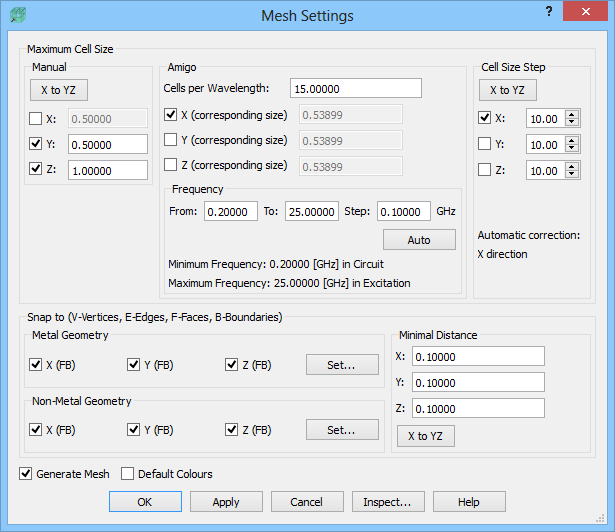615x532 pixels.
Task: Click the Cells per Wavelength input field
Action: click(x=355, y=88)
